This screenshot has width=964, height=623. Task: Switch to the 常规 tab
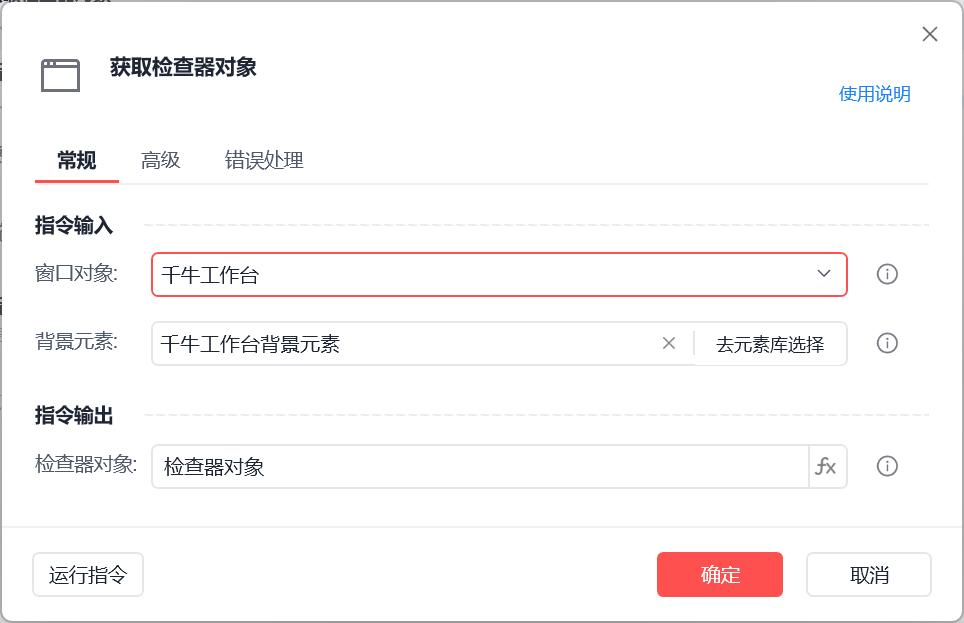[x=77, y=161]
